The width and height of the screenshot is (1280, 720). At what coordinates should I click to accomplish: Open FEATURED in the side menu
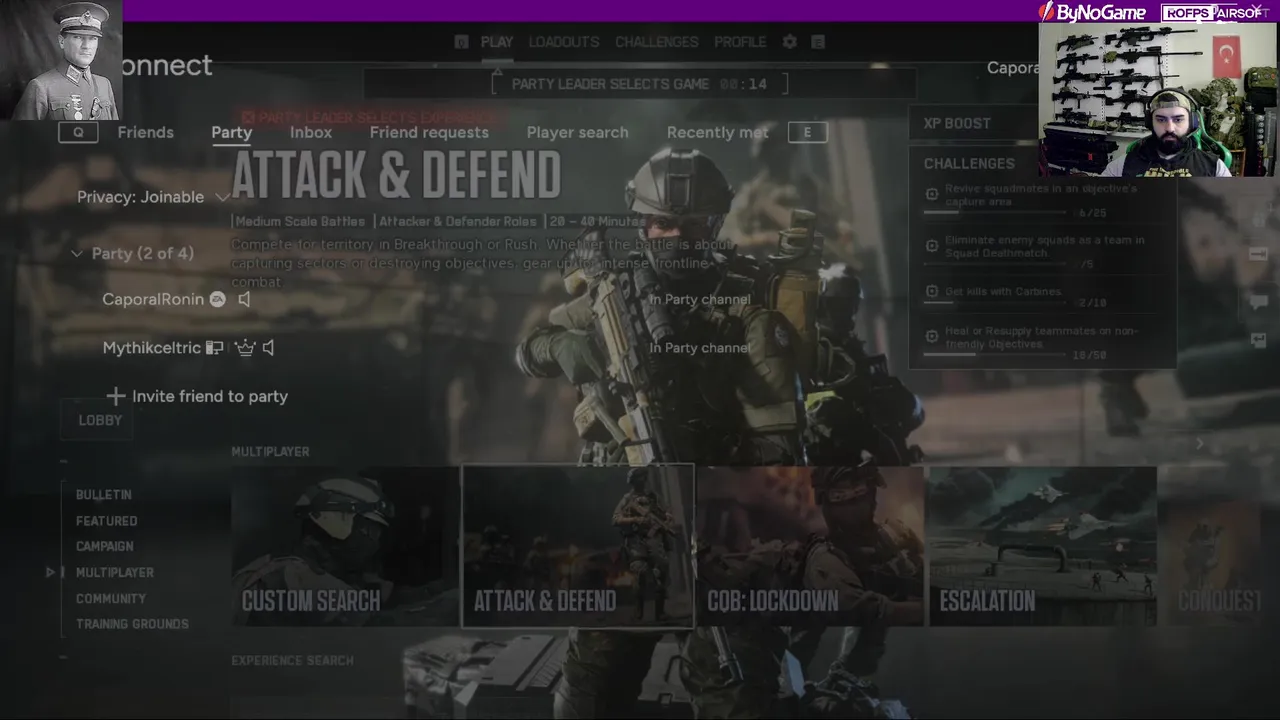pos(107,521)
